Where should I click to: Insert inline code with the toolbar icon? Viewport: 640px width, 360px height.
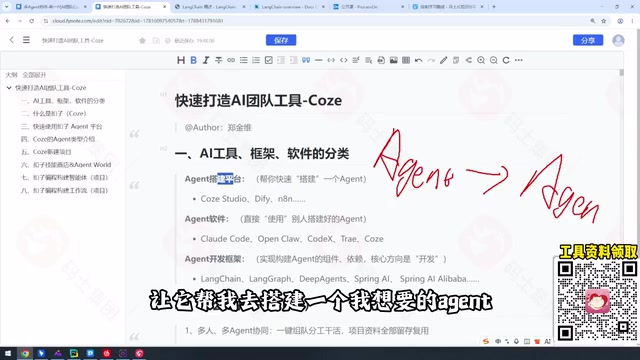(x=331, y=60)
